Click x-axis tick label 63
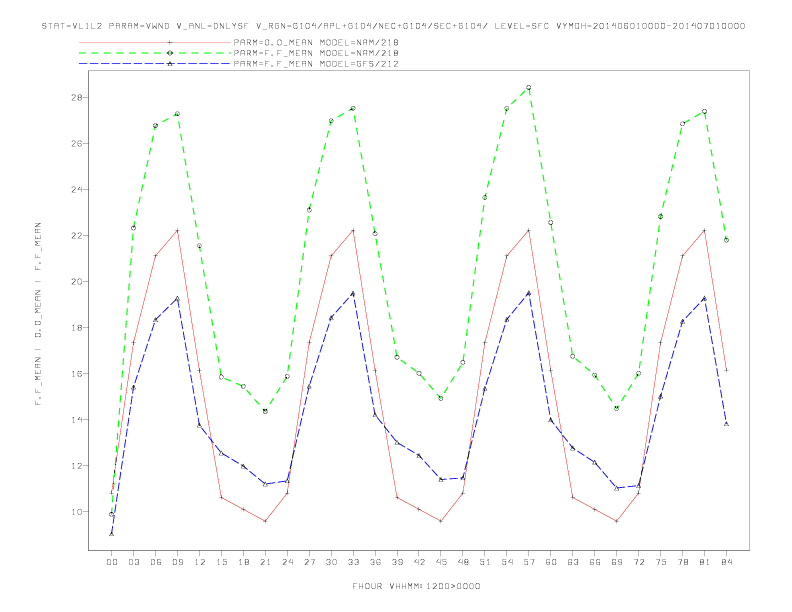 573,562
